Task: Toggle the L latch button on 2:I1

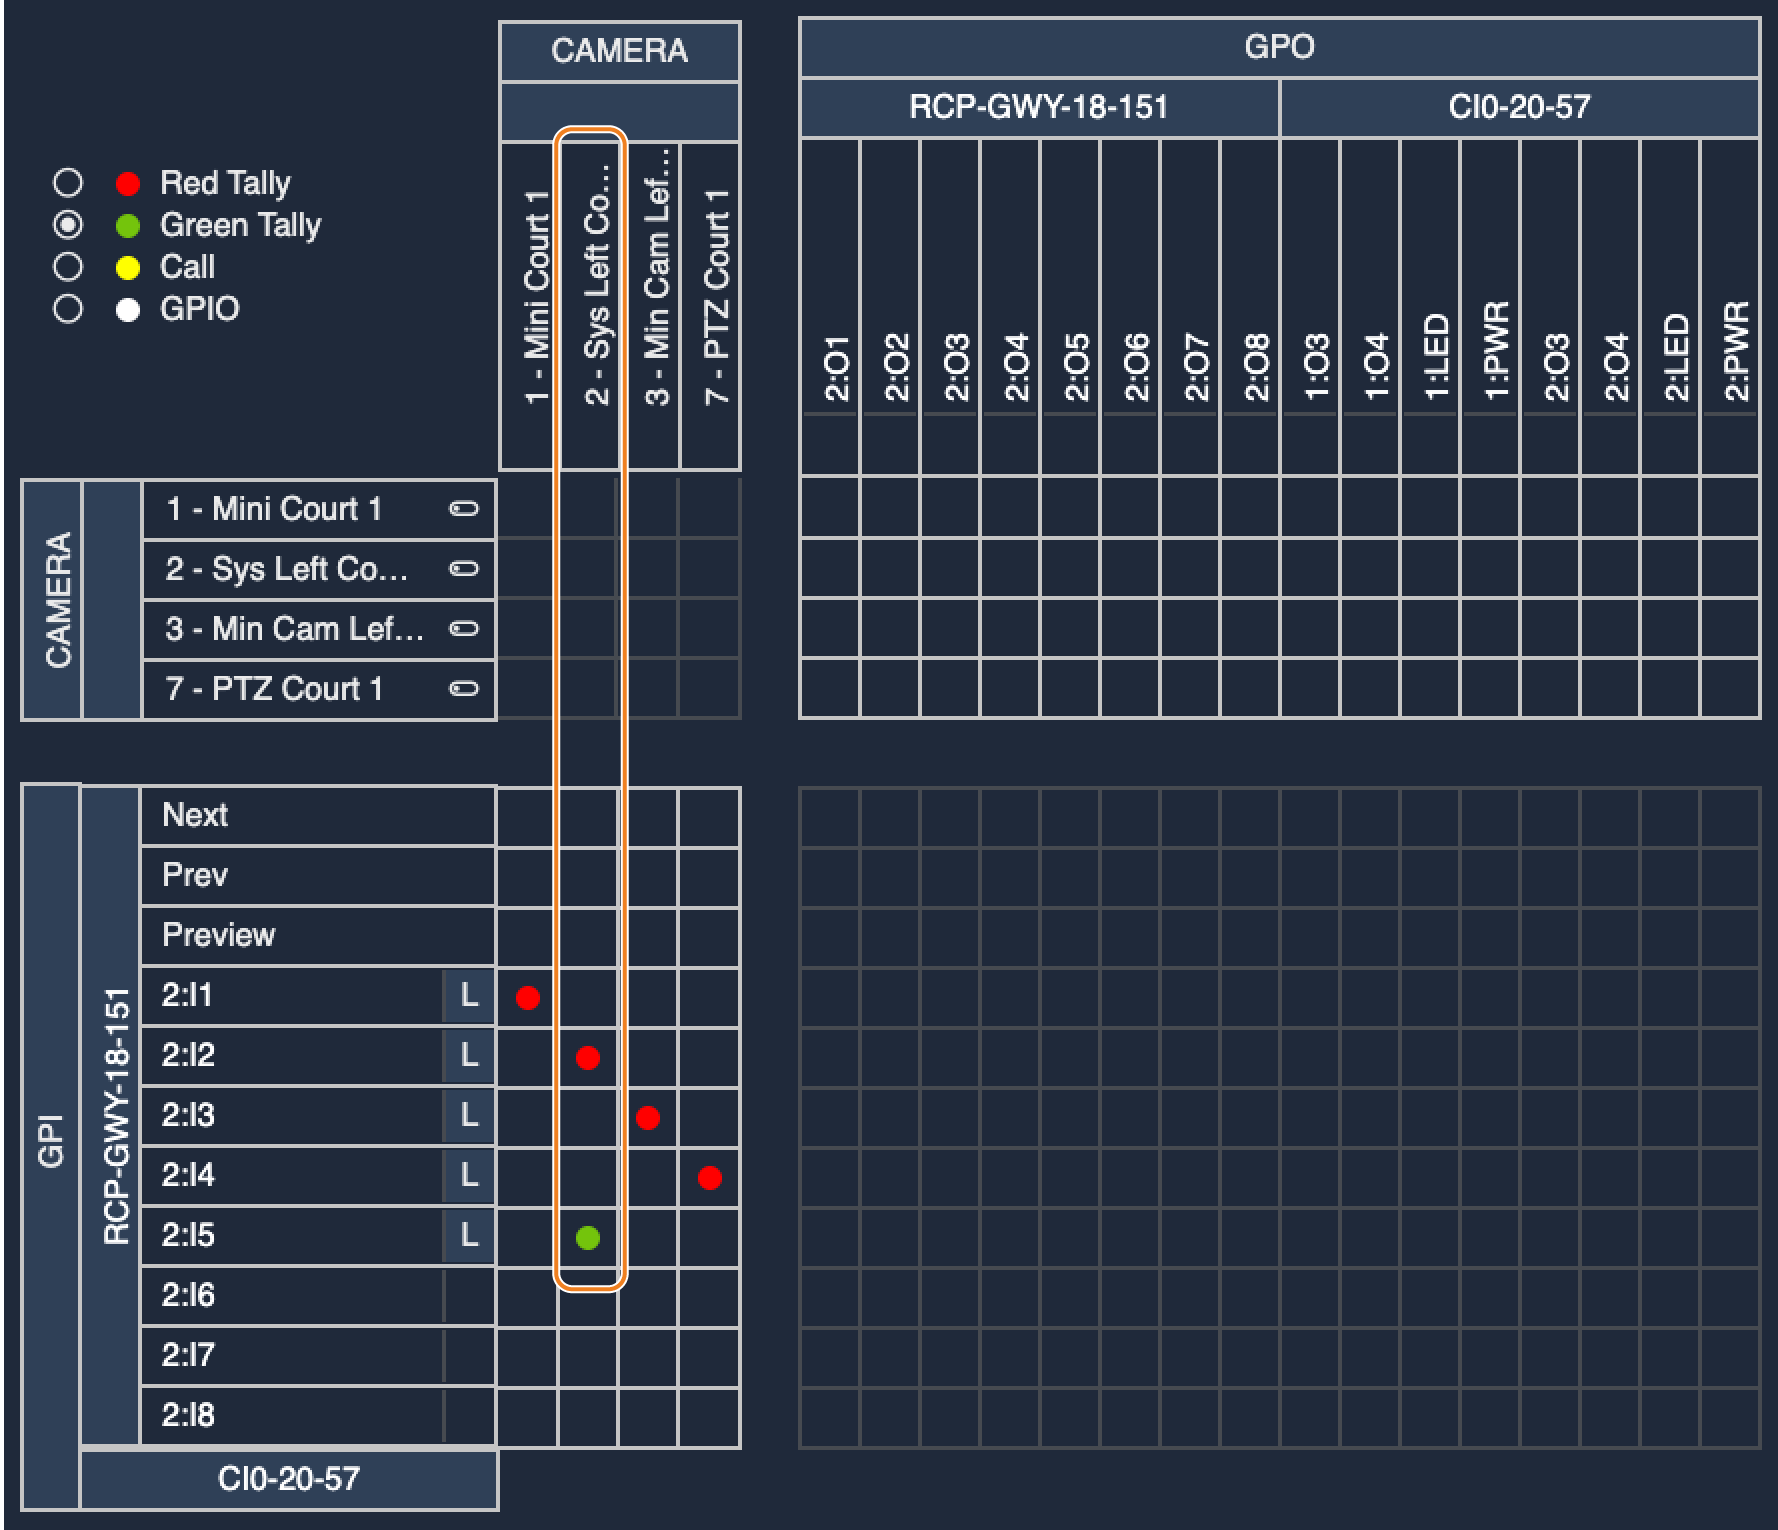Action: click(468, 995)
